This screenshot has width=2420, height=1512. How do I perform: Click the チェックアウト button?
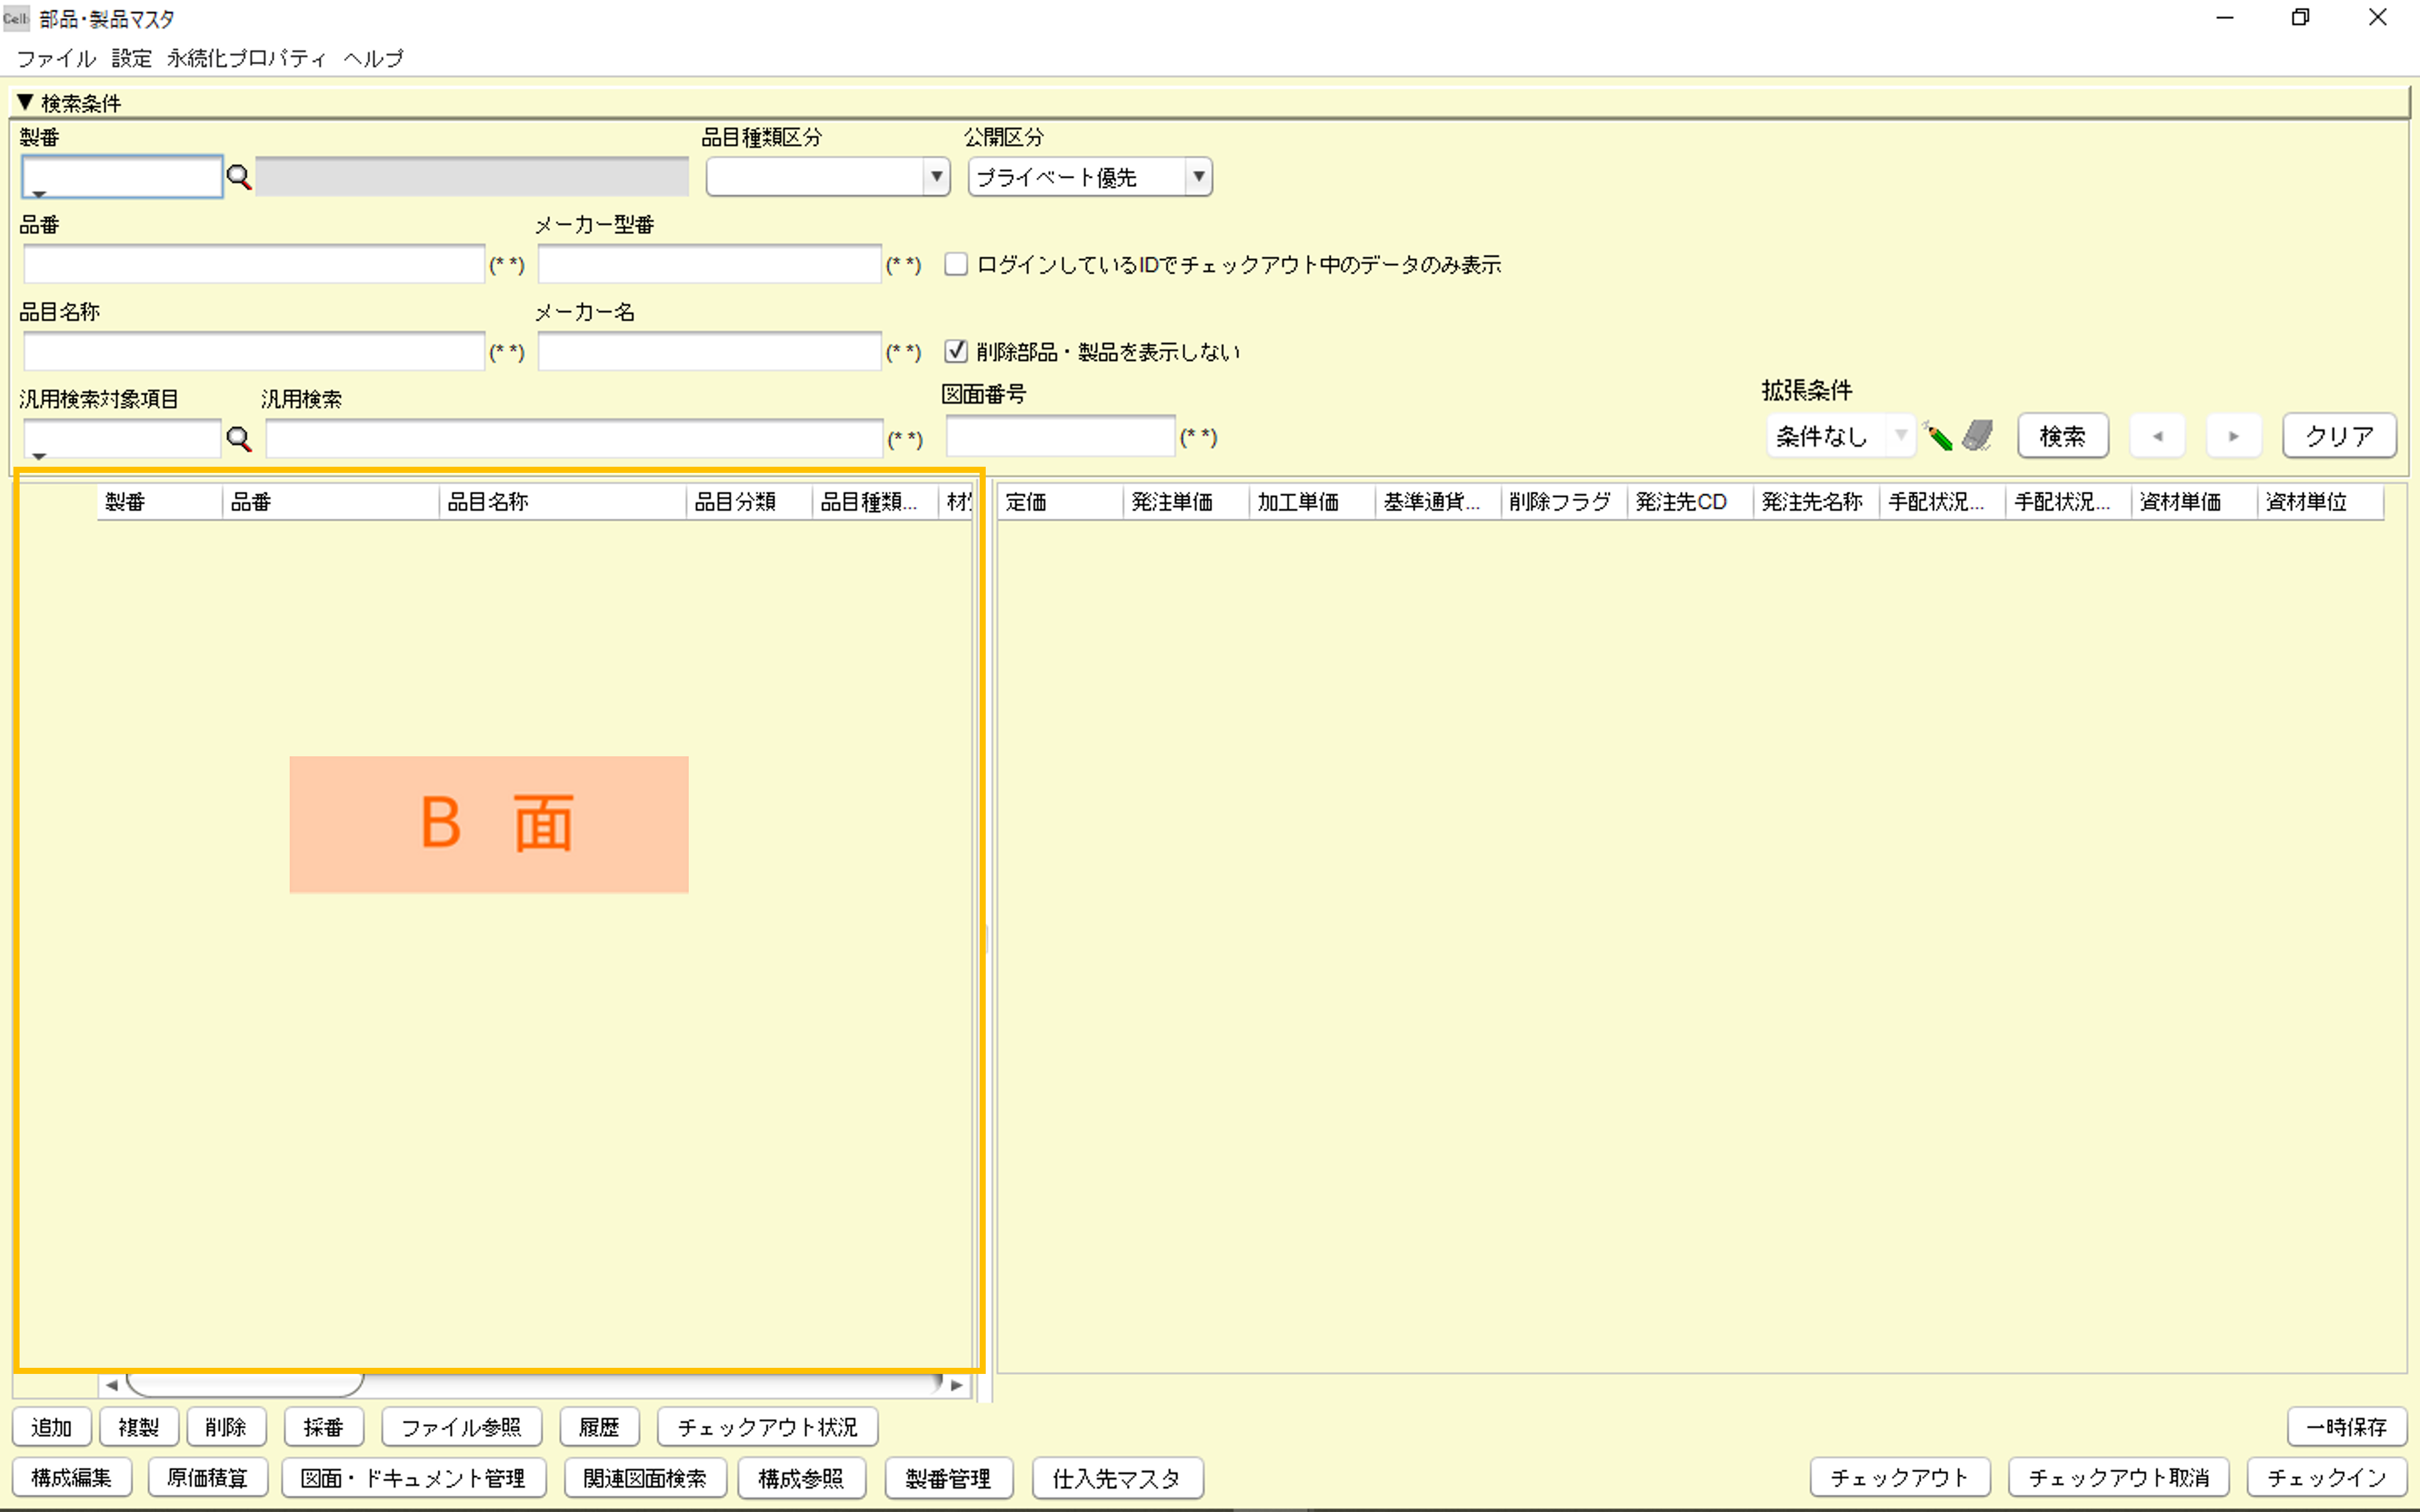pos(1900,1478)
